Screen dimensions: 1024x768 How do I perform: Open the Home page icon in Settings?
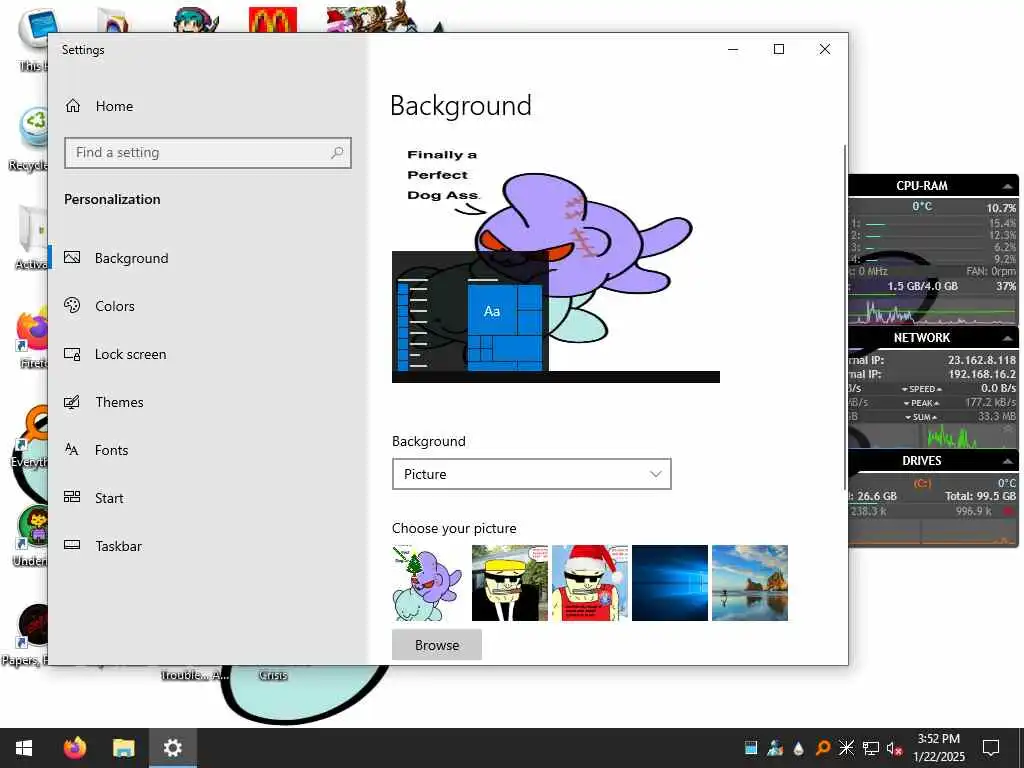[x=73, y=106]
